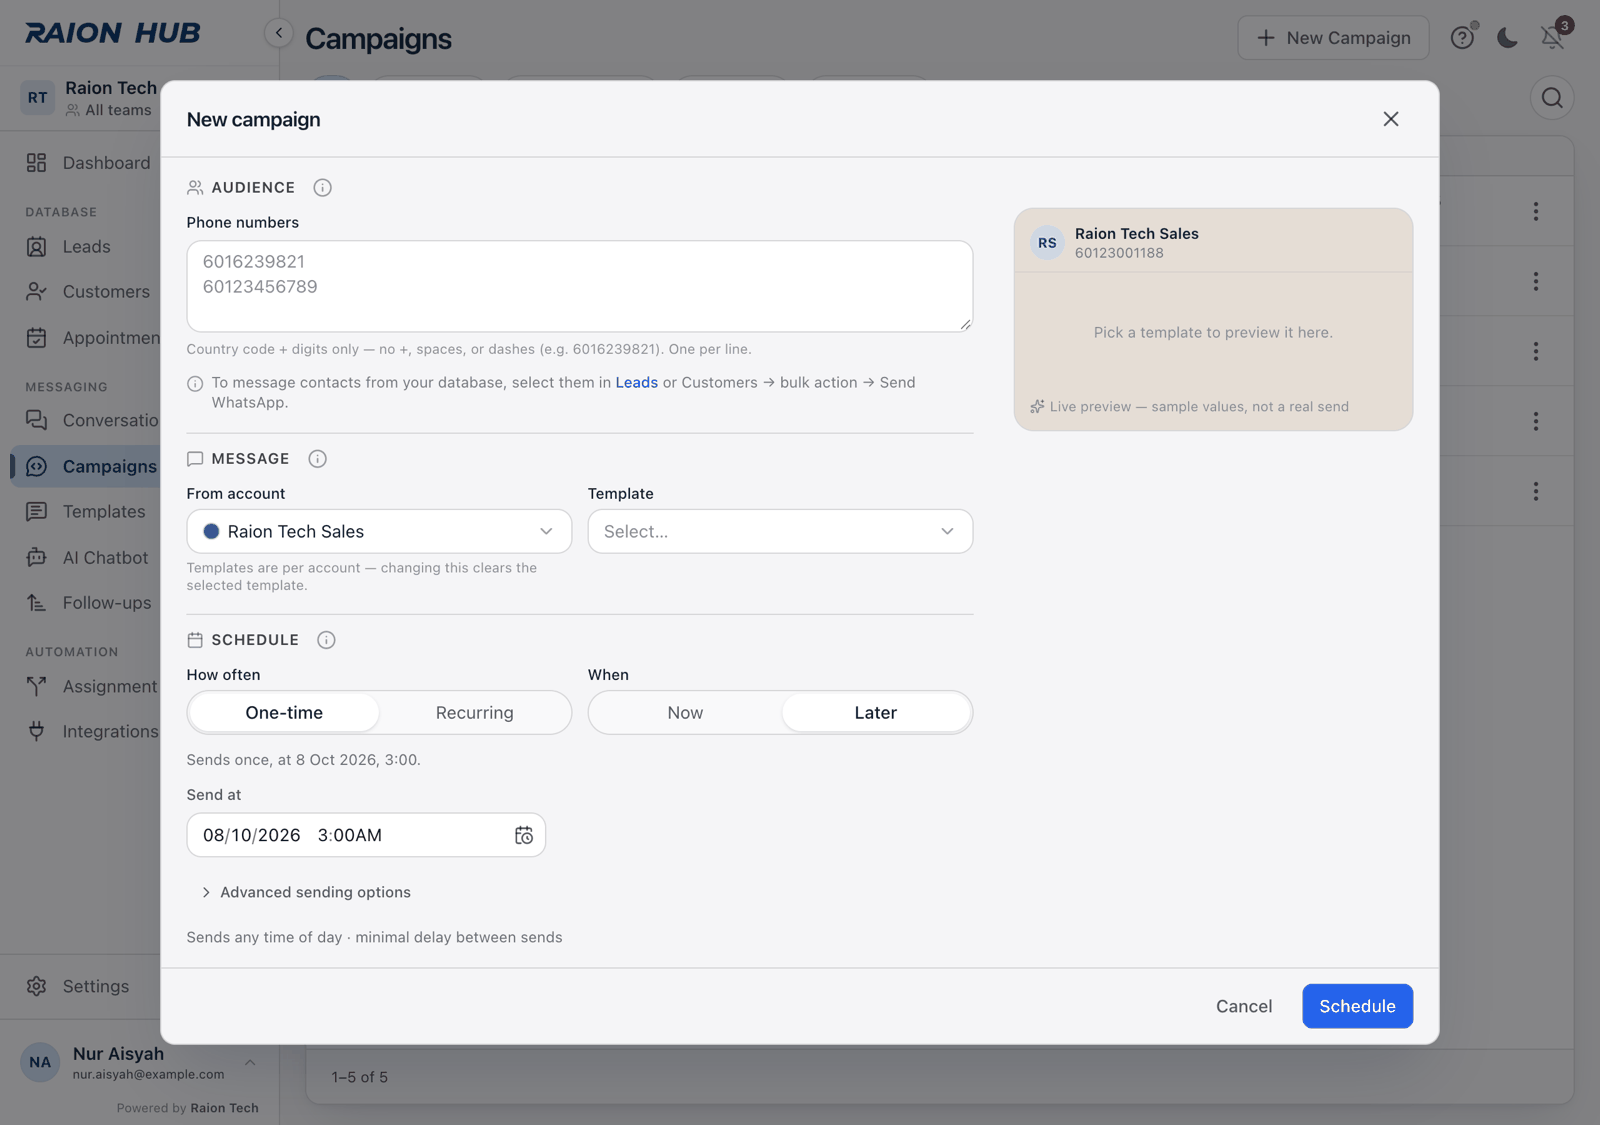Screen dimensions: 1600x1125
Task: Toggle dark mode moon icon
Action: click(x=1507, y=38)
